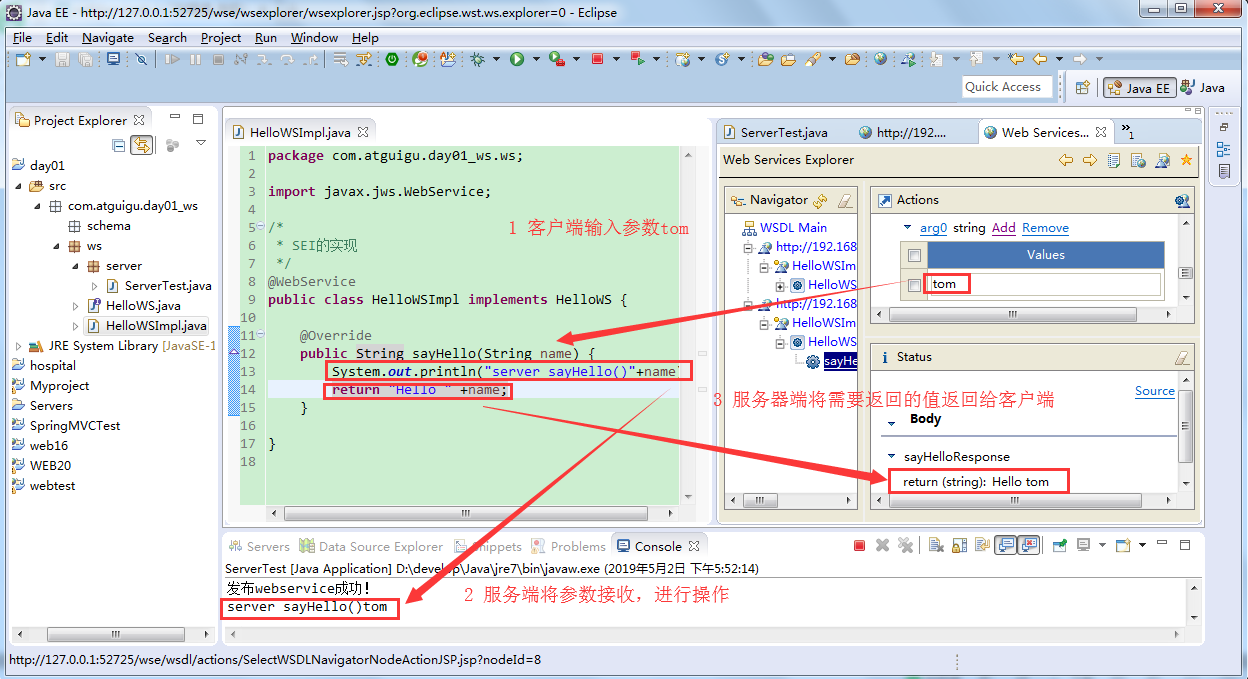Switch to the Problems tab

point(569,546)
